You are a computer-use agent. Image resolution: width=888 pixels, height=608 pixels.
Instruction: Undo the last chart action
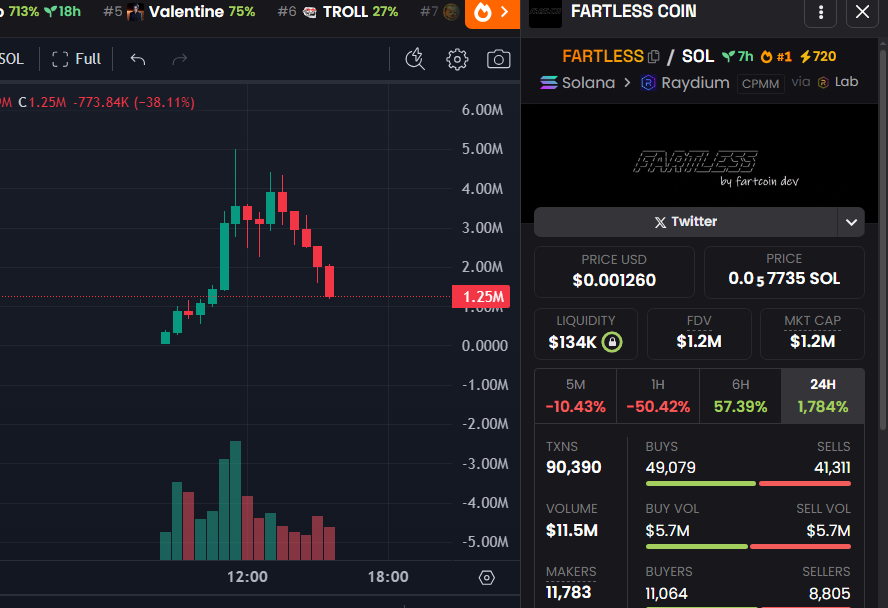(x=138, y=59)
